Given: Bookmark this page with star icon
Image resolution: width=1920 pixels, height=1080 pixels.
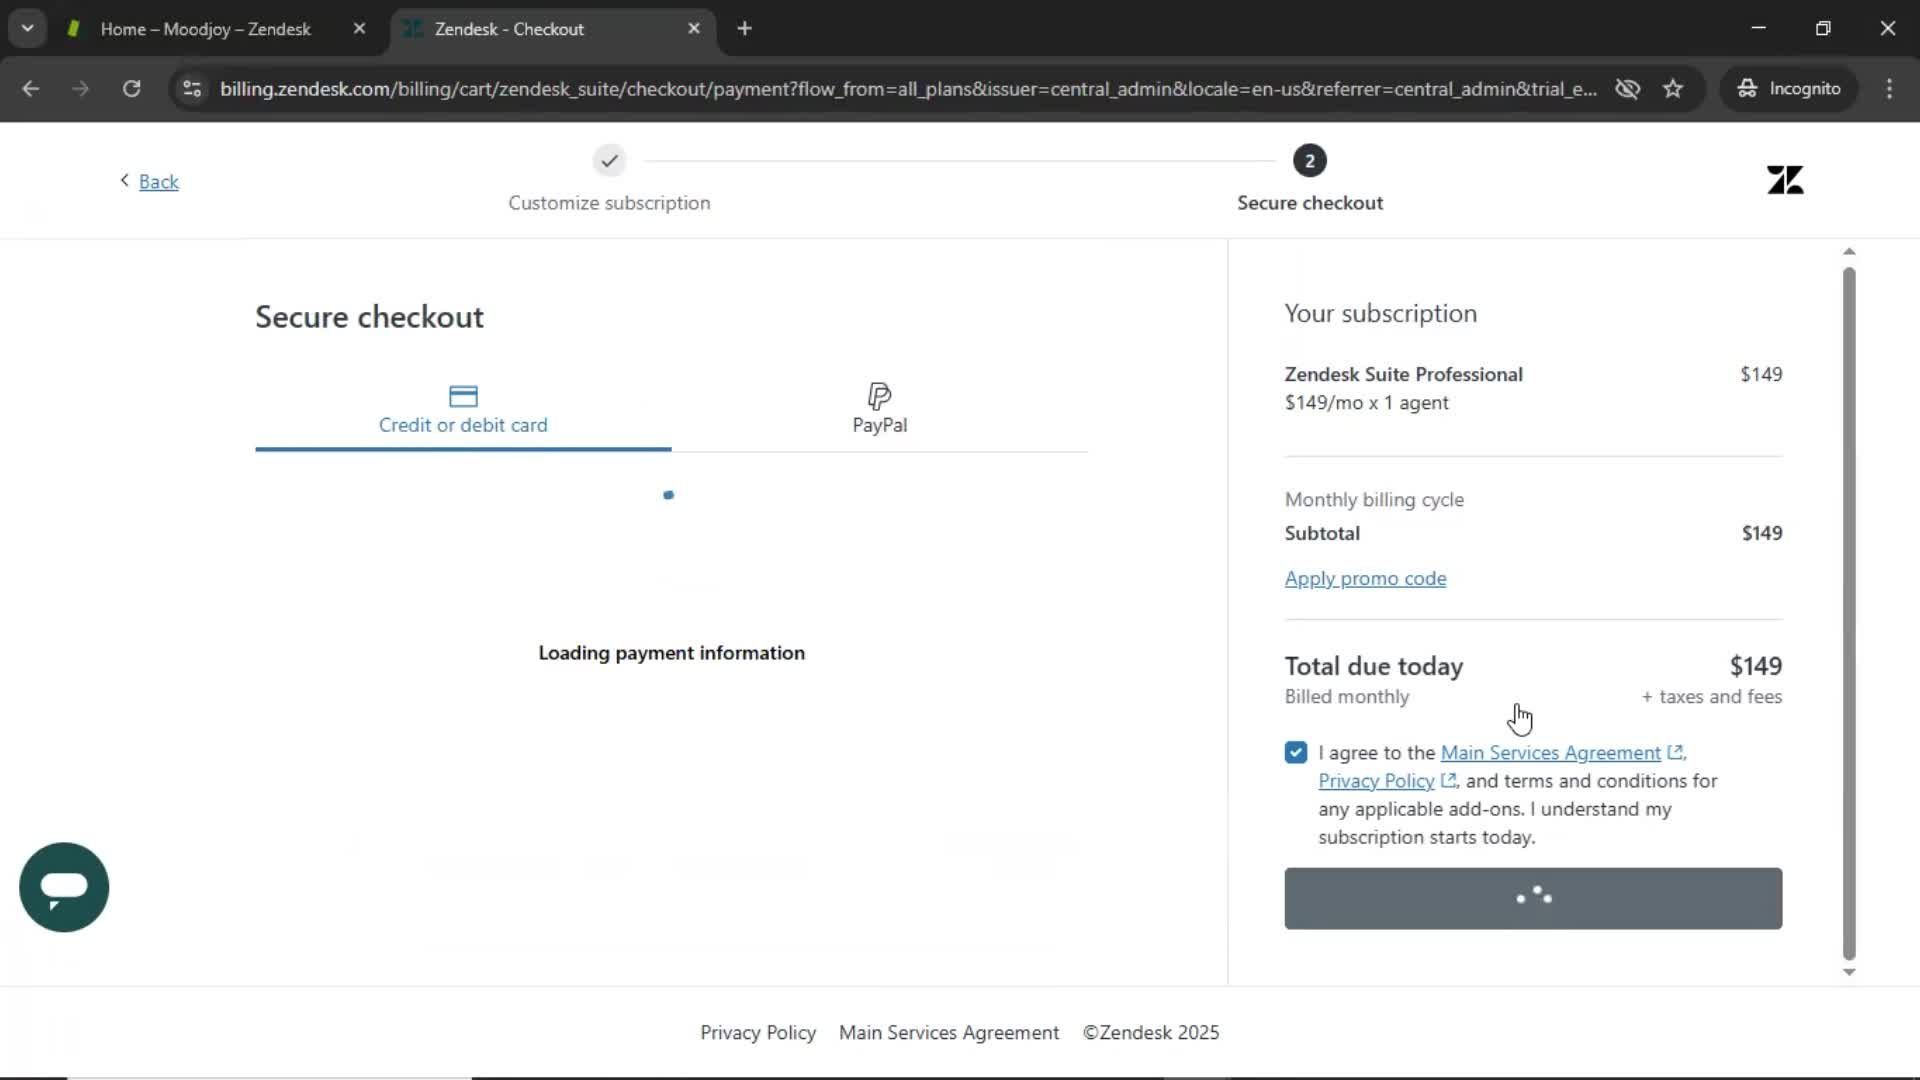Looking at the screenshot, I should (x=1673, y=88).
